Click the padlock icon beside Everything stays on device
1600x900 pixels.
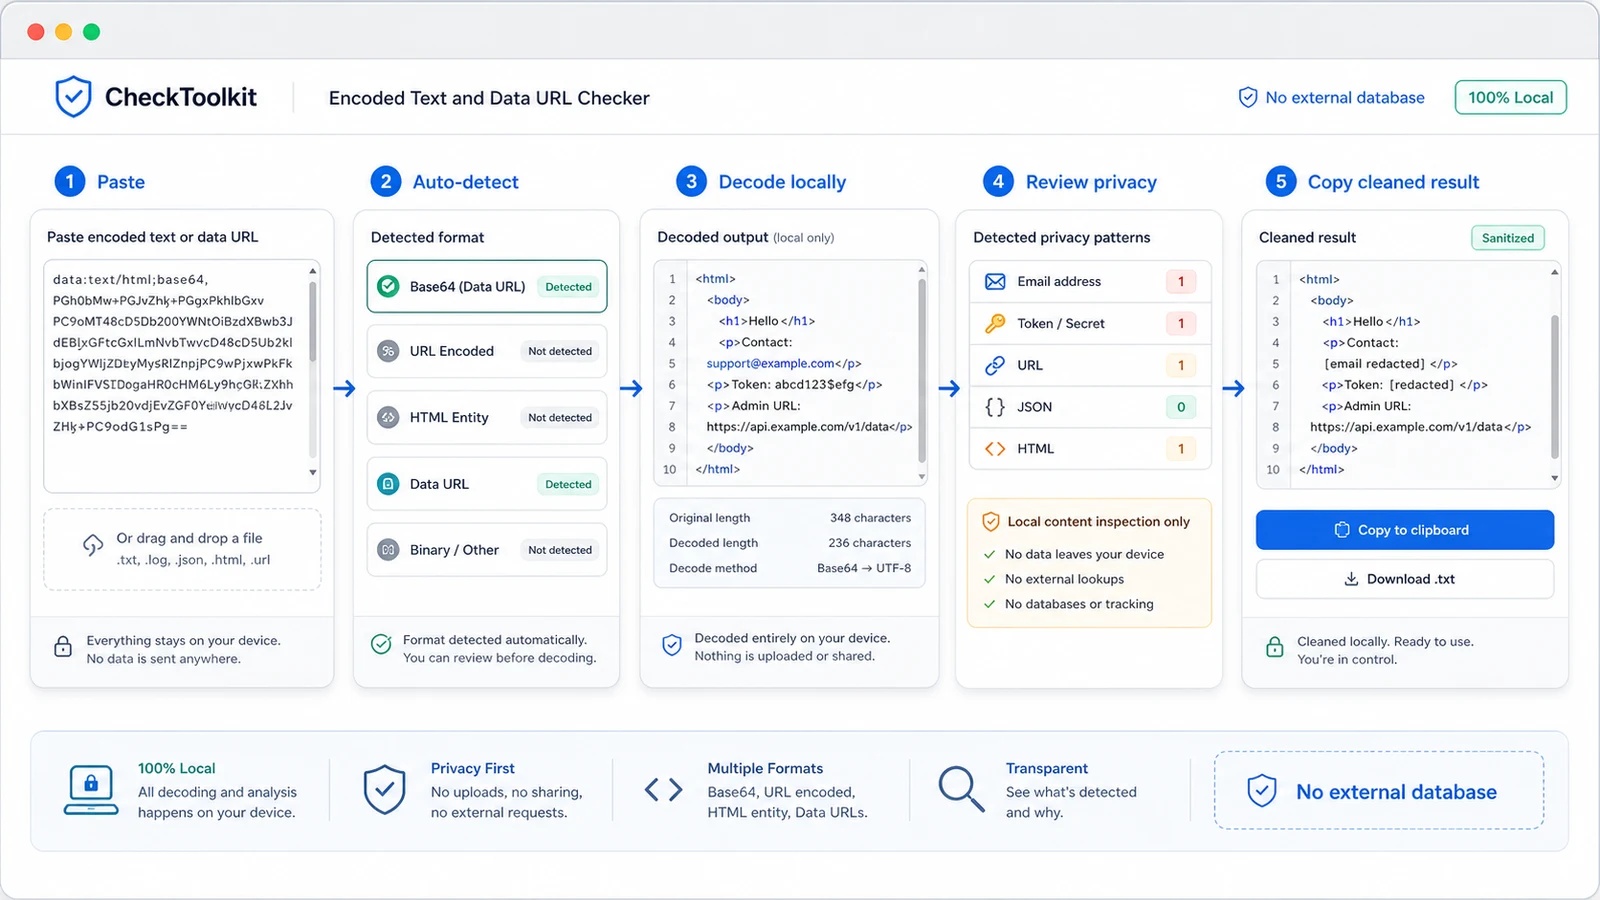coord(63,646)
